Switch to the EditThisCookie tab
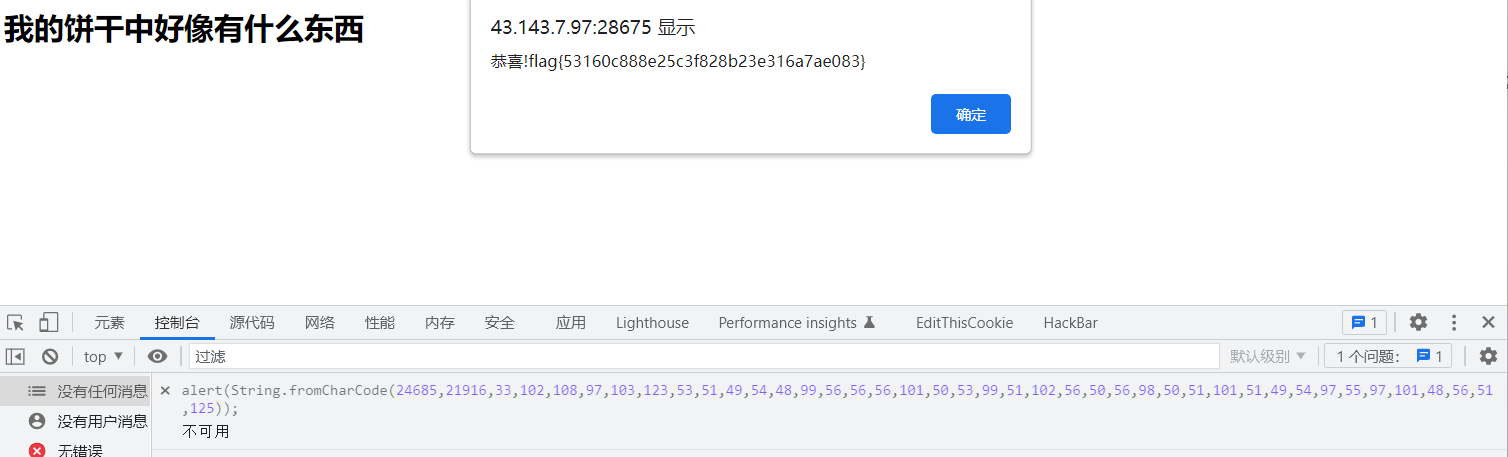This screenshot has width=1508, height=457. pyautogui.click(x=964, y=323)
